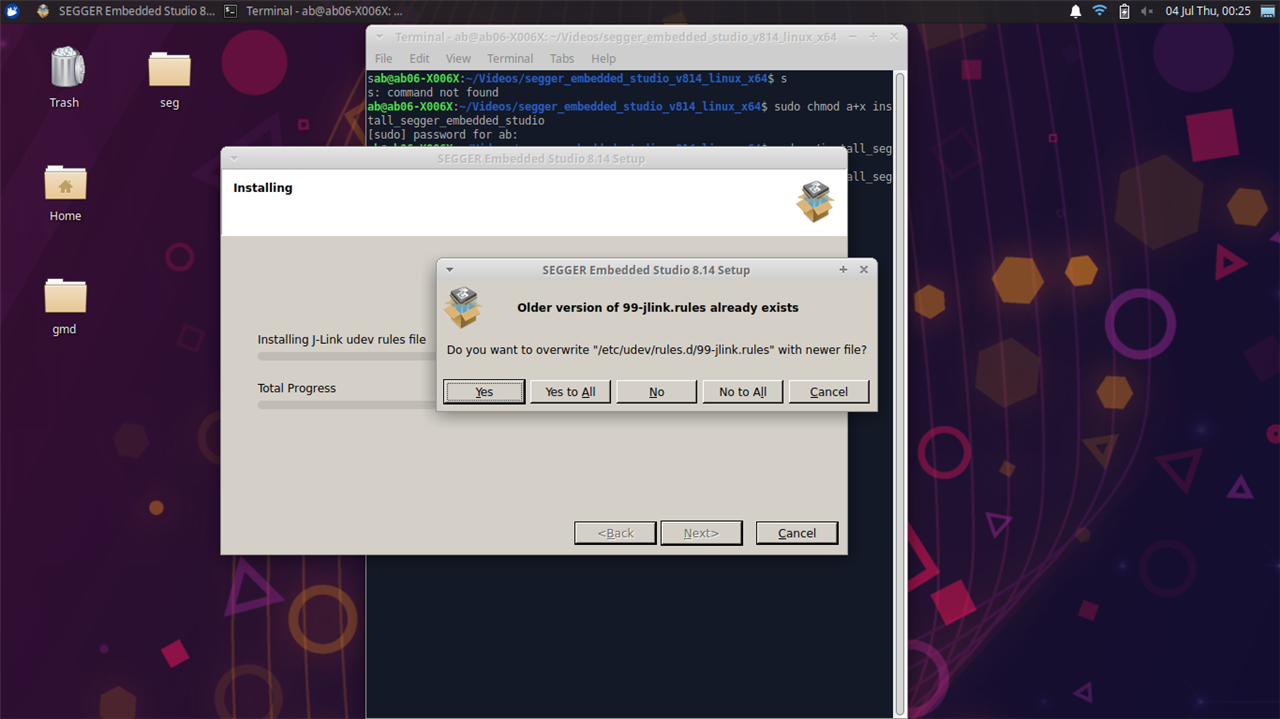Open the Help menu in Terminal
This screenshot has height=719, width=1280.
(603, 59)
